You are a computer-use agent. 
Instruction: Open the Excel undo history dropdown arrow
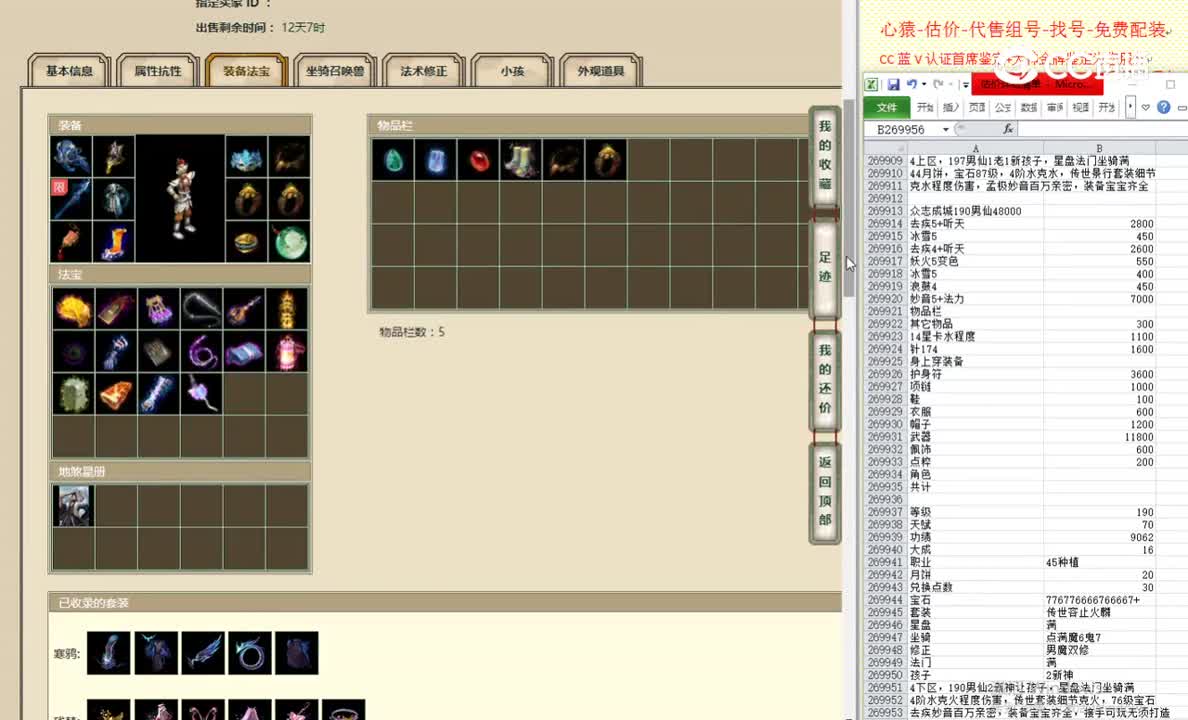tap(924, 84)
